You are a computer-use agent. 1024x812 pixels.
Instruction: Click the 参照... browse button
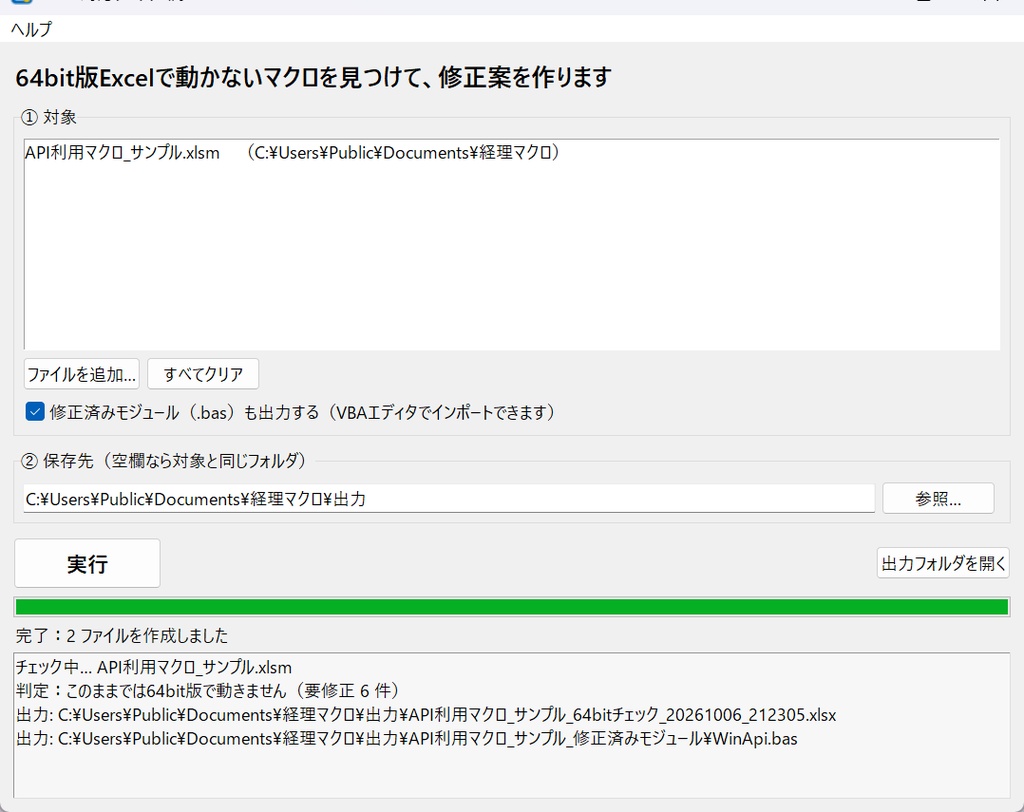pyautogui.click(x=938, y=499)
